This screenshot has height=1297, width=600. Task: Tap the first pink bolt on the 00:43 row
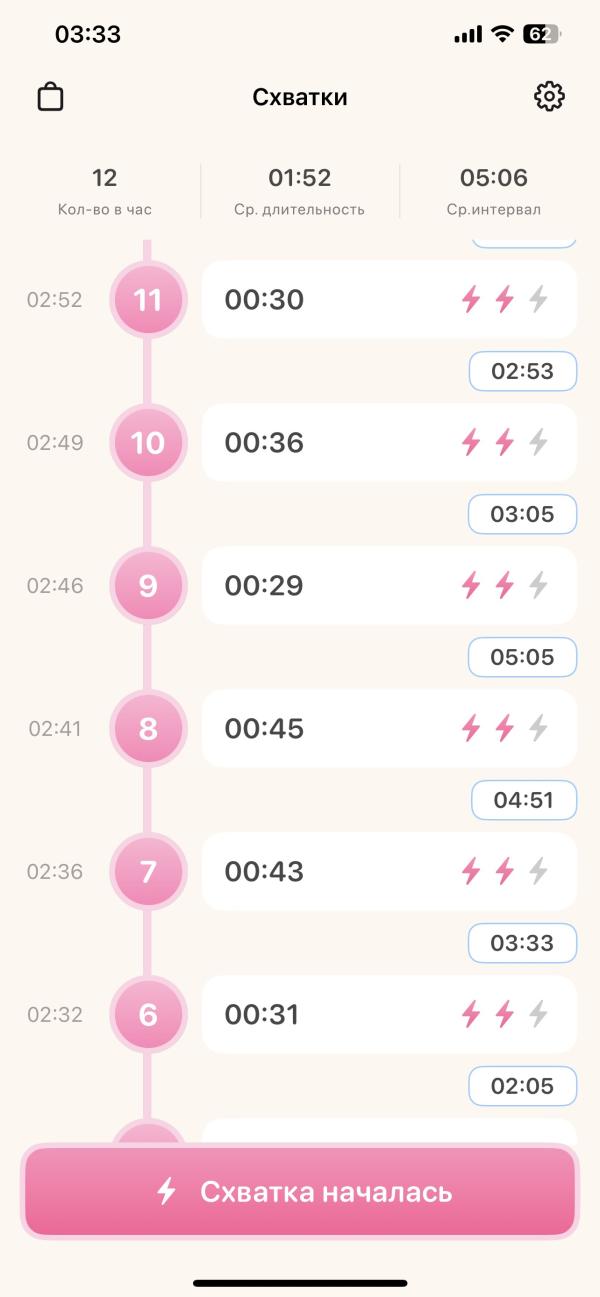pos(471,871)
